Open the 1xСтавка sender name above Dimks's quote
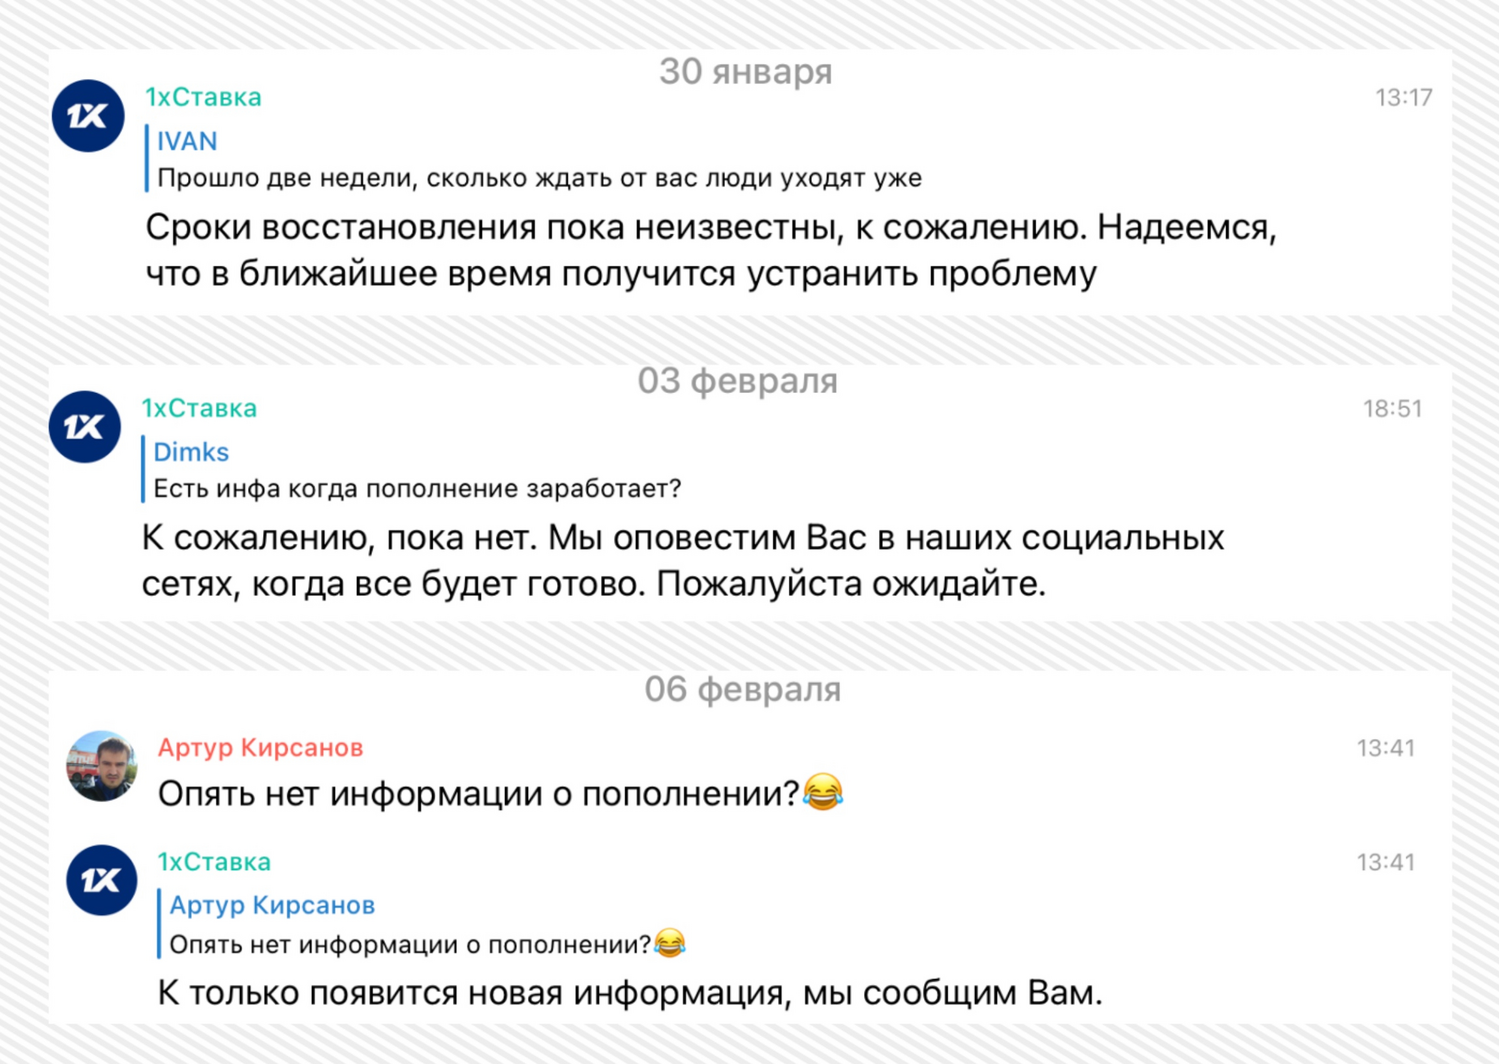This screenshot has height=1064, width=1499. click(x=199, y=408)
